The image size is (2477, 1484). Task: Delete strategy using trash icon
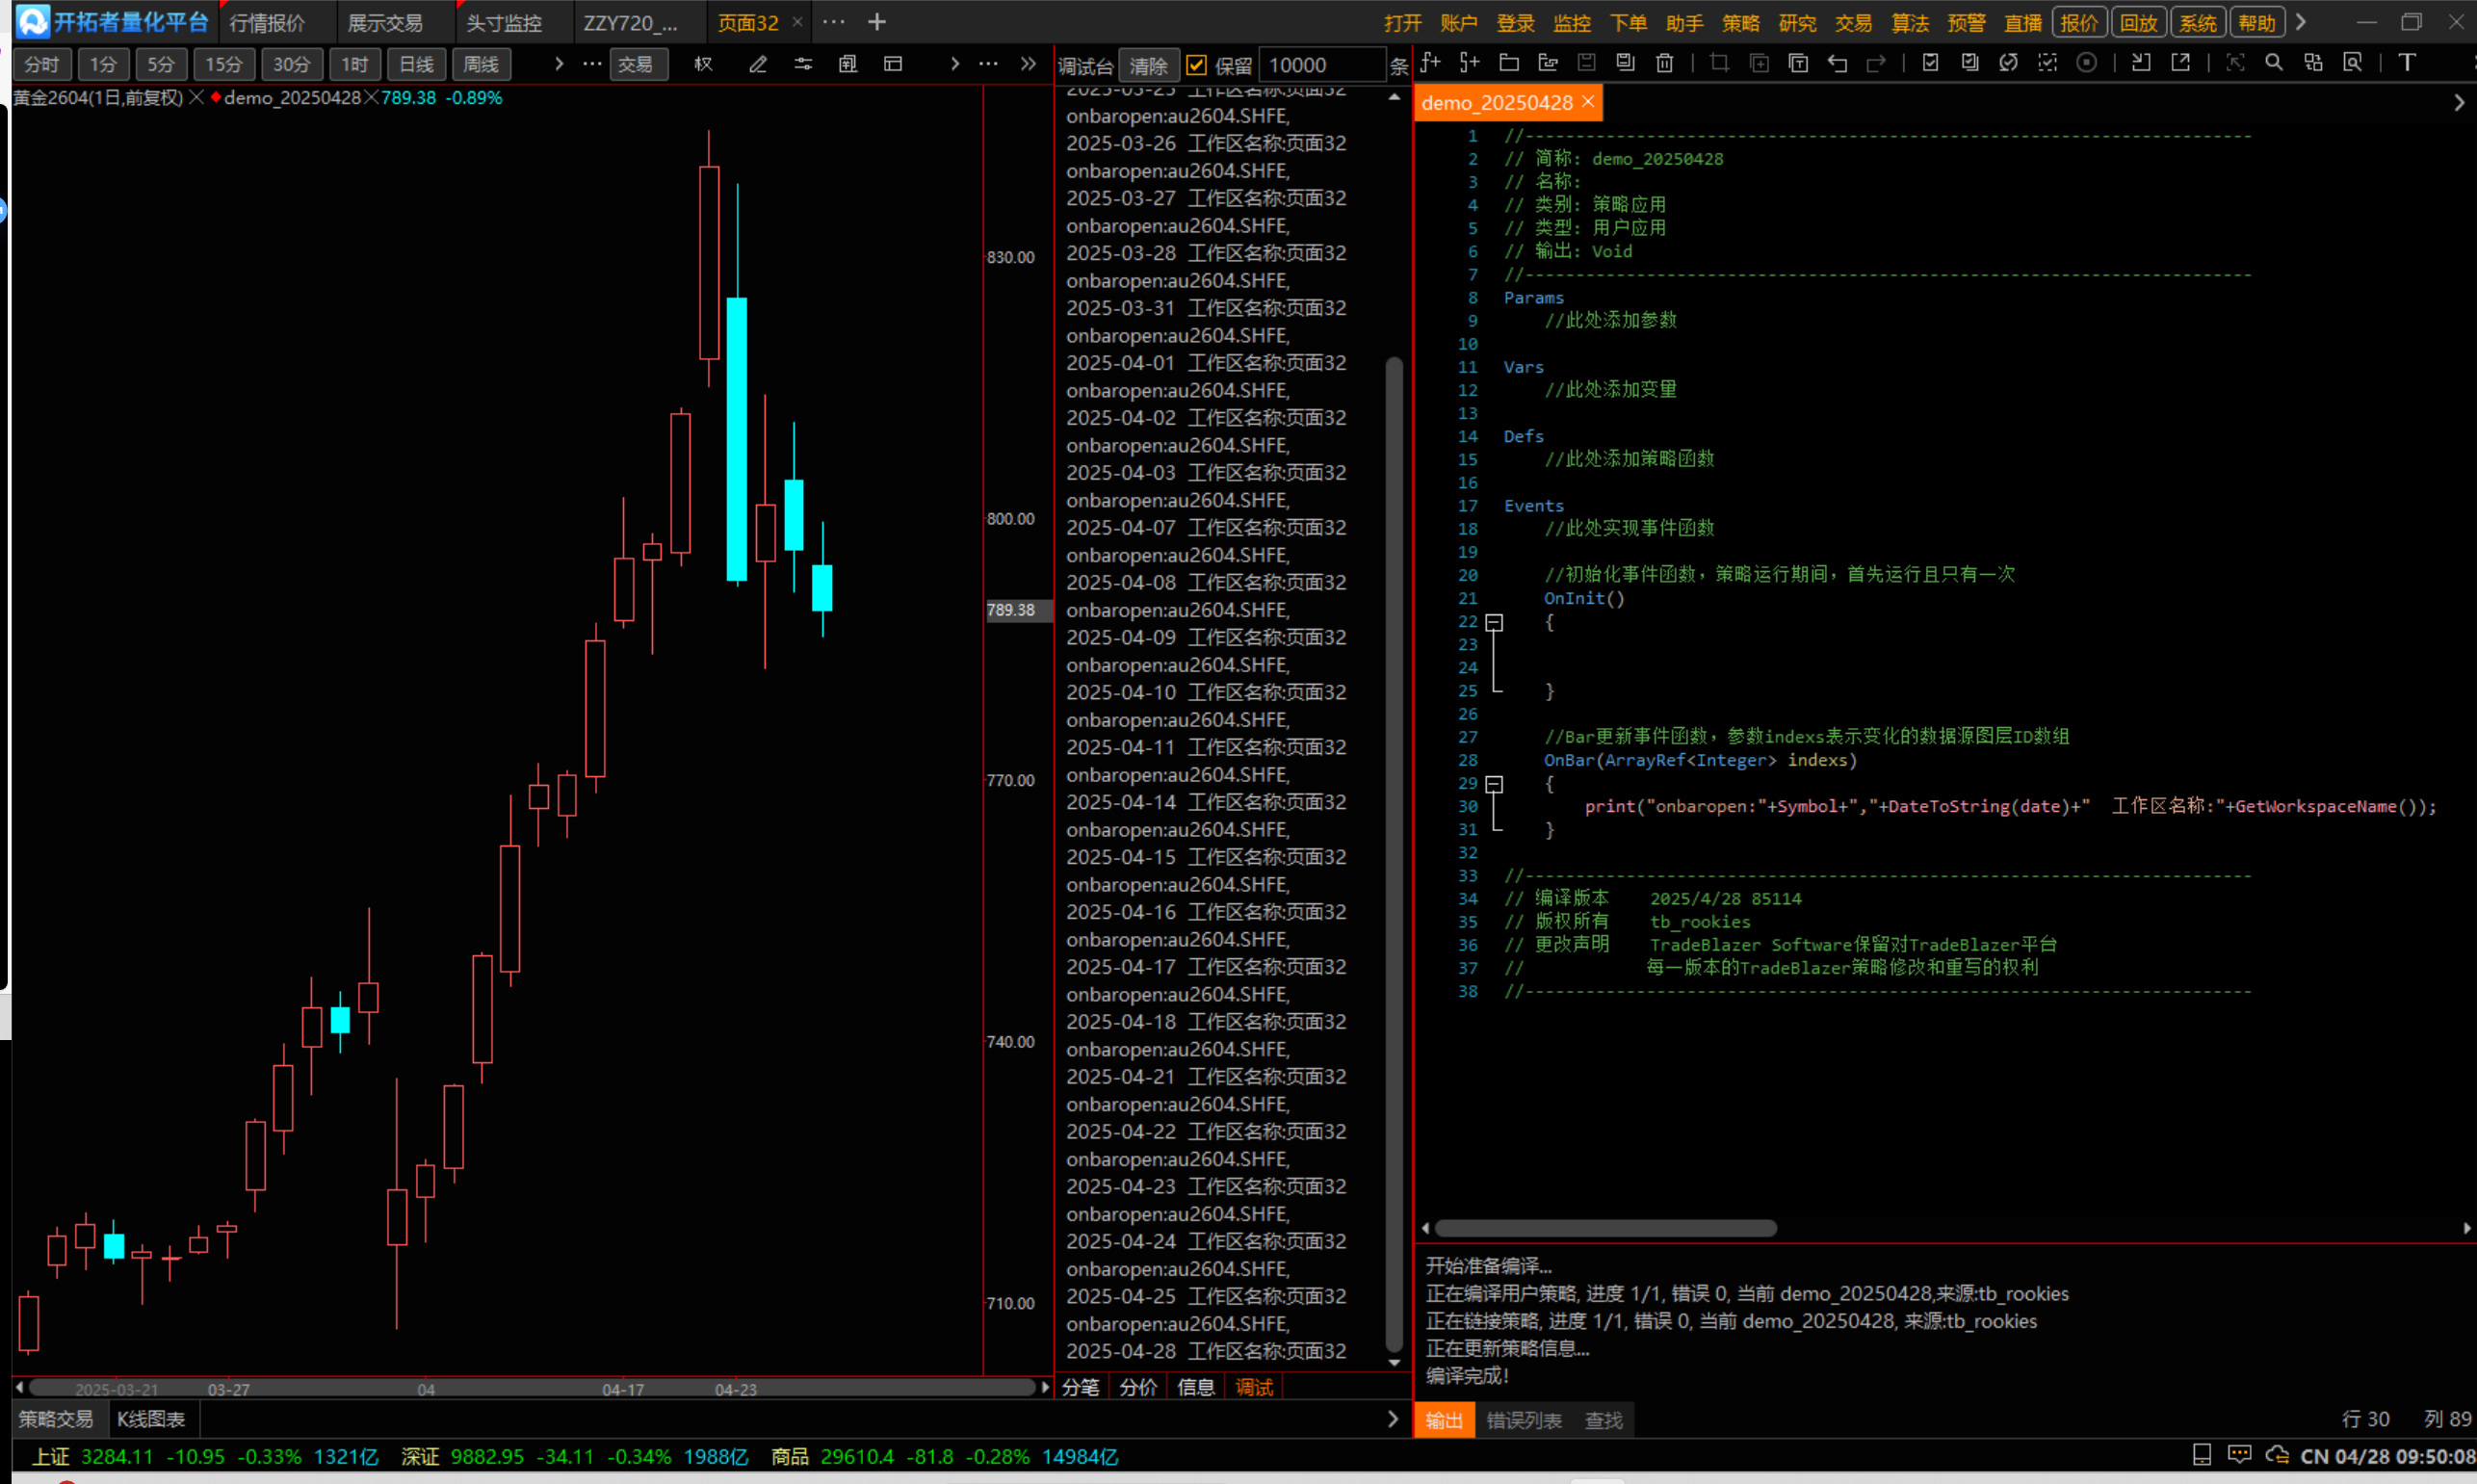pyautogui.click(x=1665, y=63)
